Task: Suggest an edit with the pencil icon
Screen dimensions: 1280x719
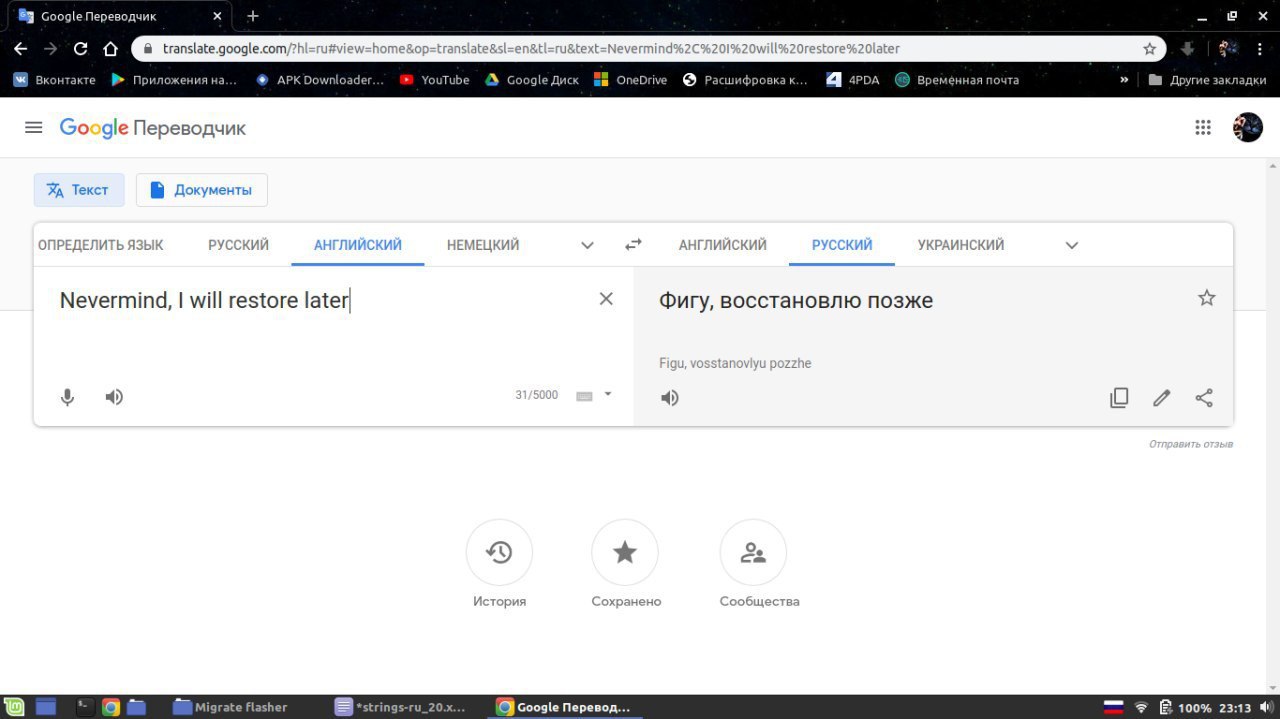Action: pos(1161,398)
